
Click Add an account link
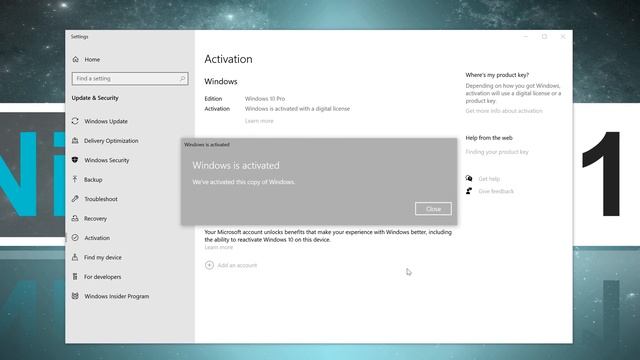point(237,265)
